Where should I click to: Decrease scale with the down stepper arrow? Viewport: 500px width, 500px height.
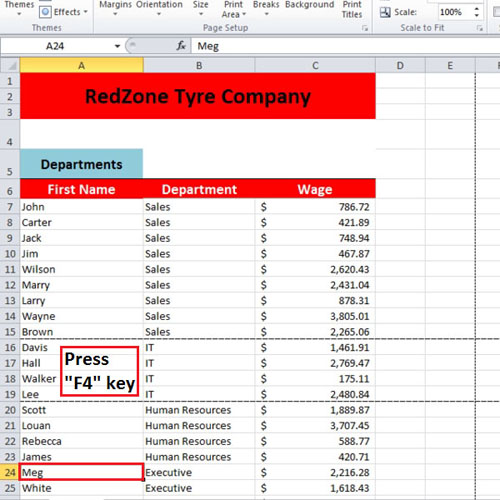[477, 16]
